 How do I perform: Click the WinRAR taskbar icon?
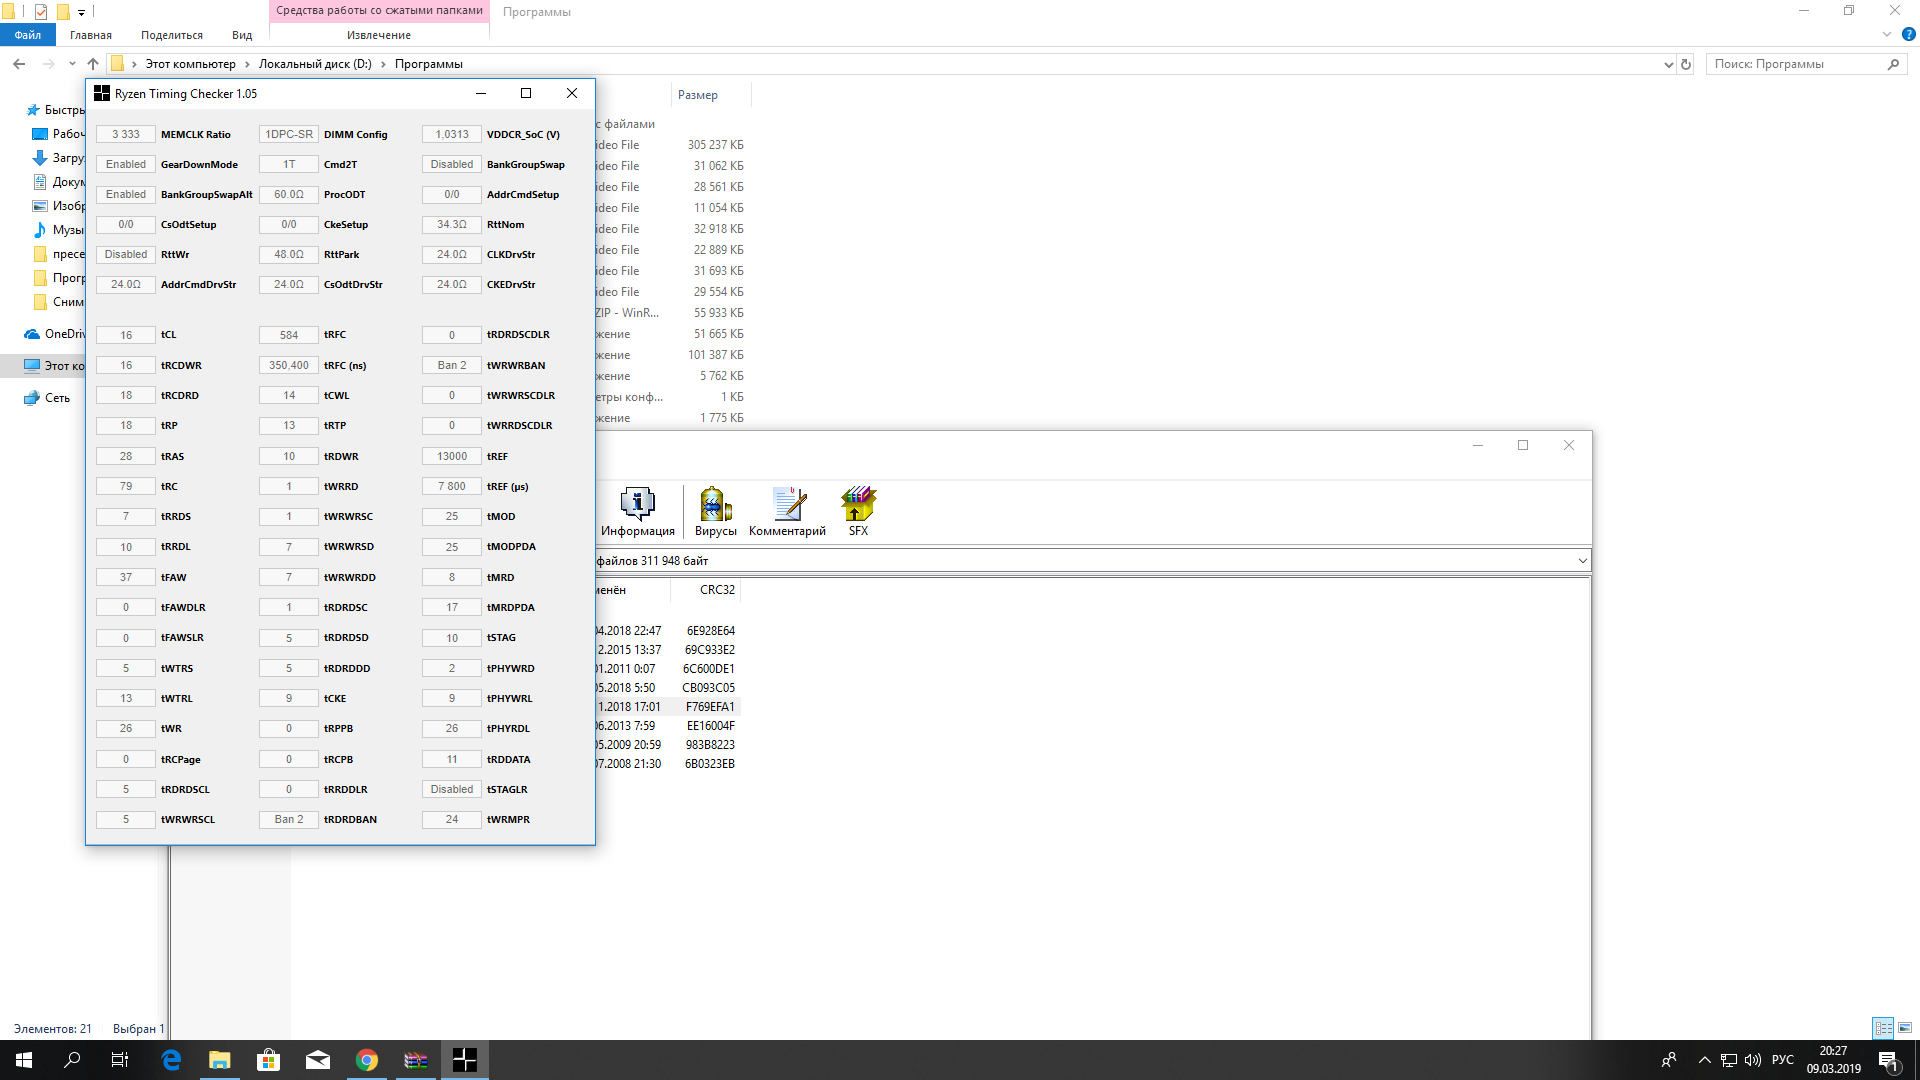point(416,1060)
